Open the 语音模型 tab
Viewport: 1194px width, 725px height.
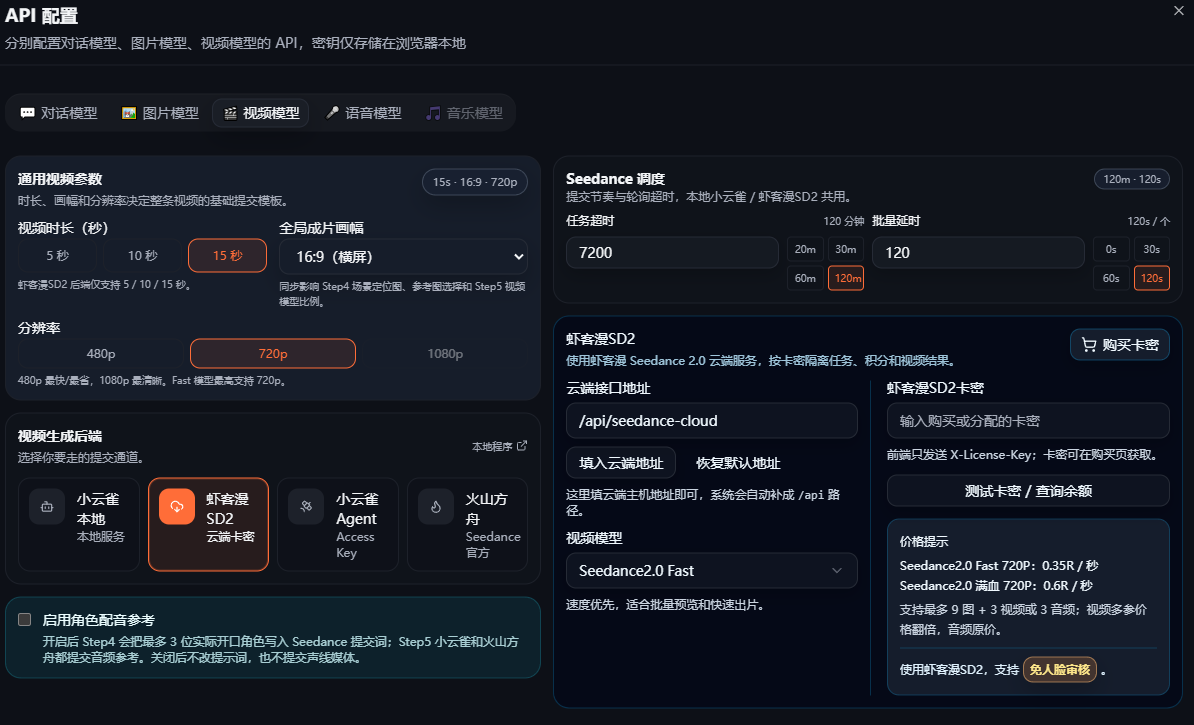[363, 113]
